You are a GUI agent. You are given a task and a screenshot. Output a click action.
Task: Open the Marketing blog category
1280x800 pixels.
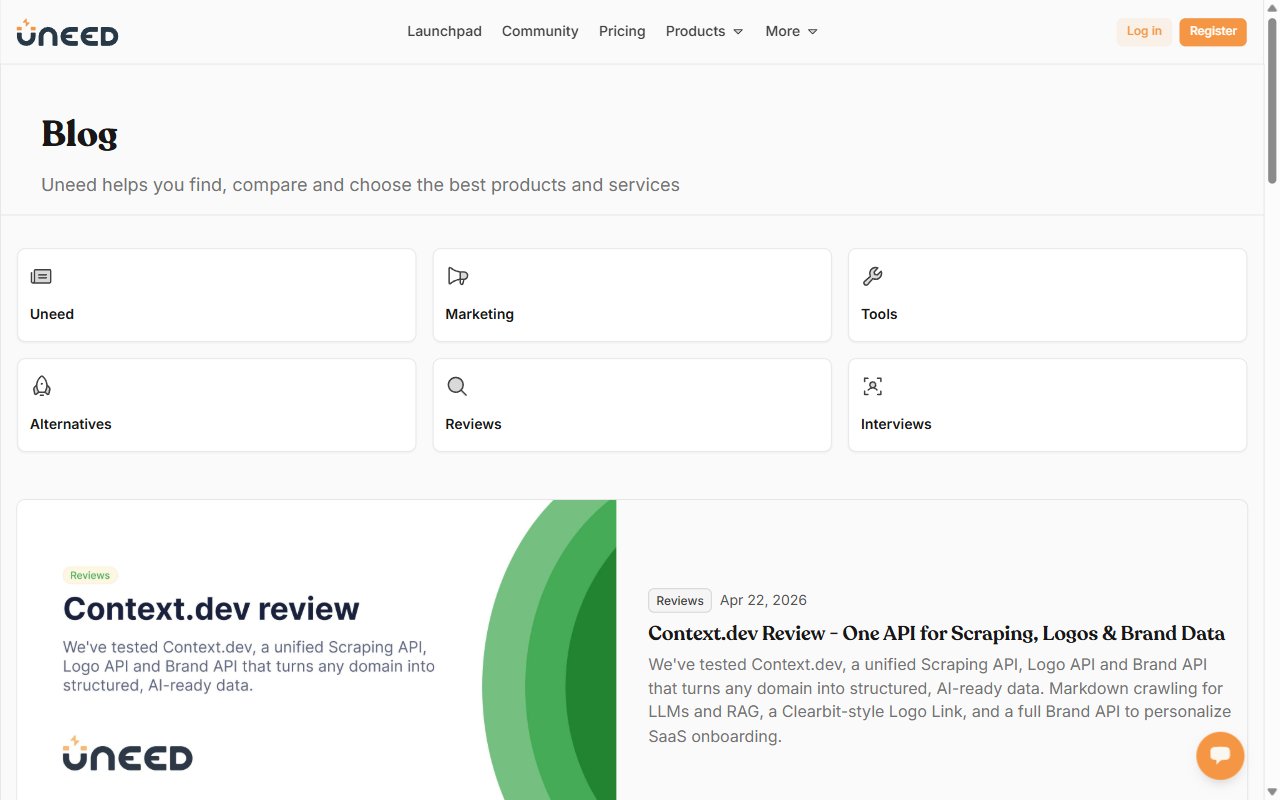[632, 295]
